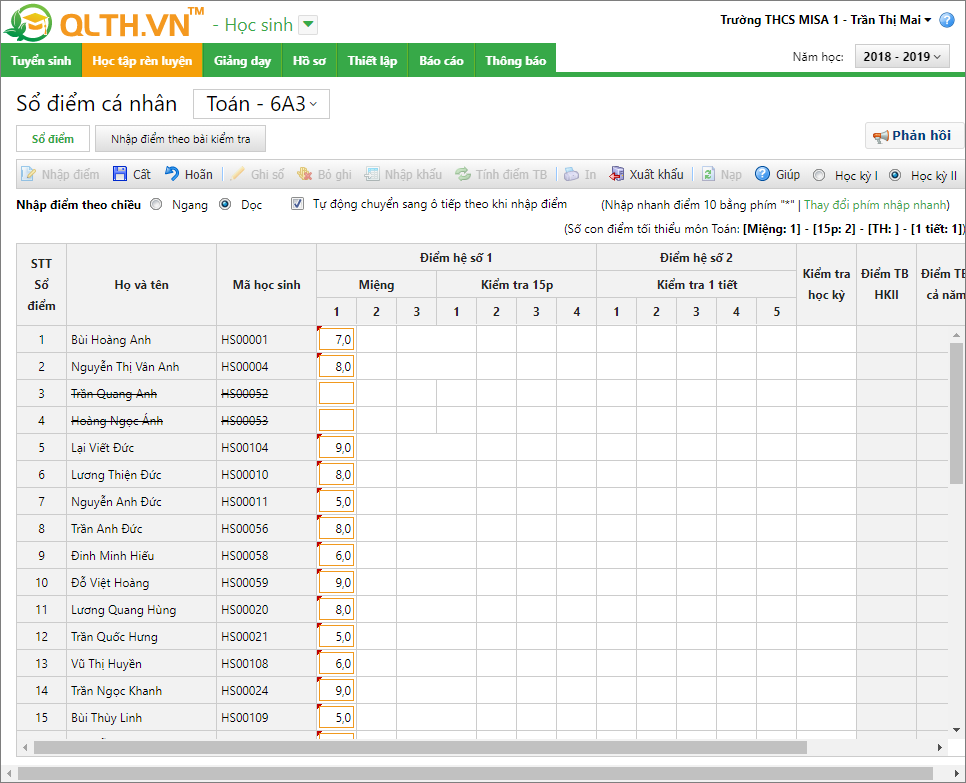Choose Ngang entry direction radio button
The width and height of the screenshot is (966, 783).
pos(156,204)
